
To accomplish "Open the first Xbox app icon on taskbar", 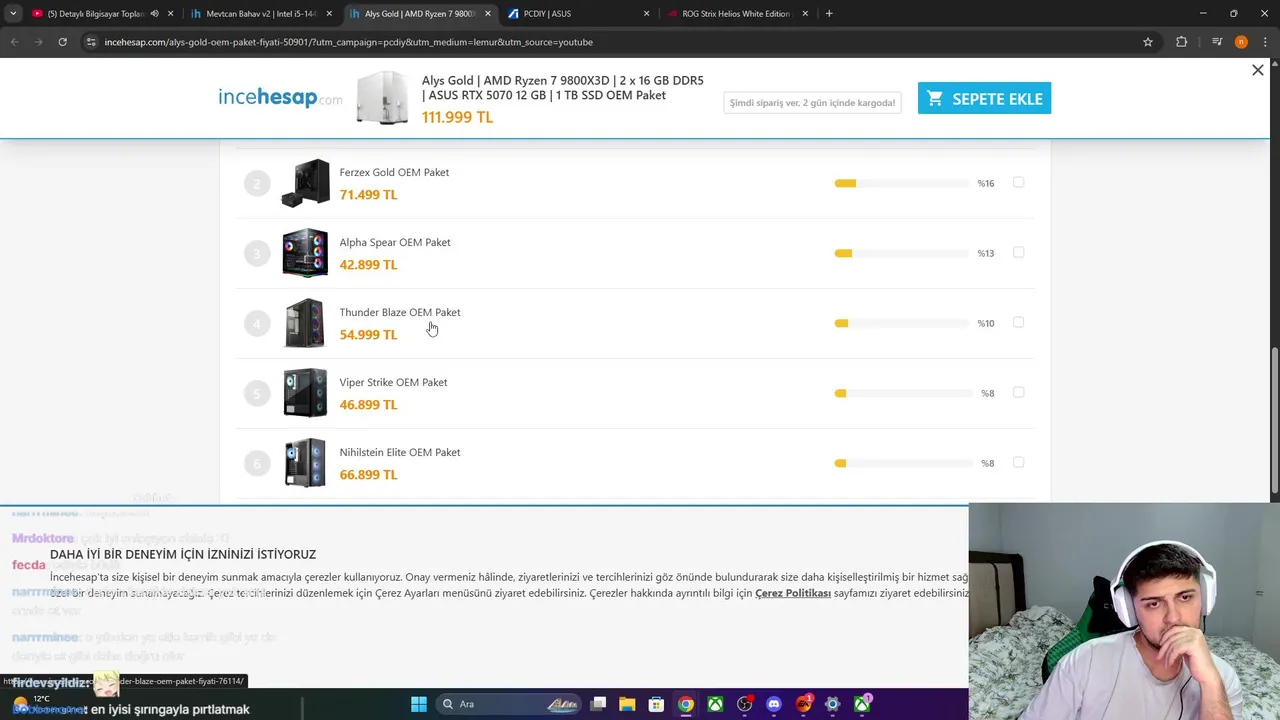I will (x=715, y=704).
